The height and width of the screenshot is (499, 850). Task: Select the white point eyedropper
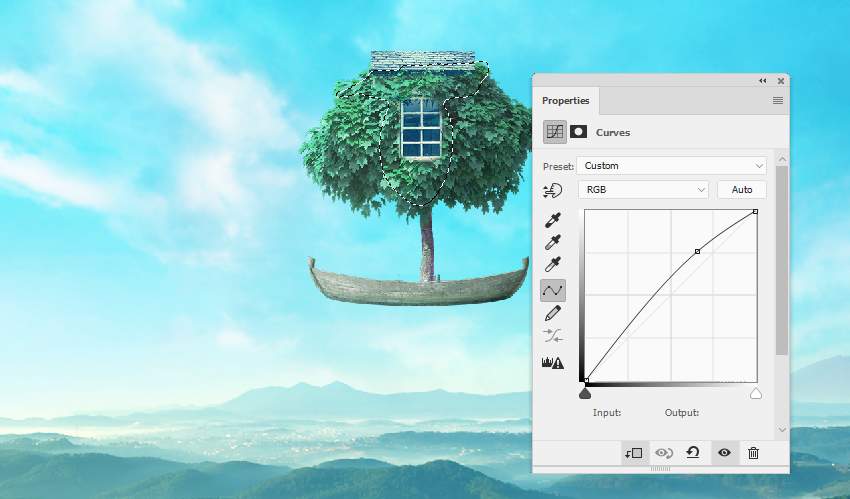click(552, 264)
